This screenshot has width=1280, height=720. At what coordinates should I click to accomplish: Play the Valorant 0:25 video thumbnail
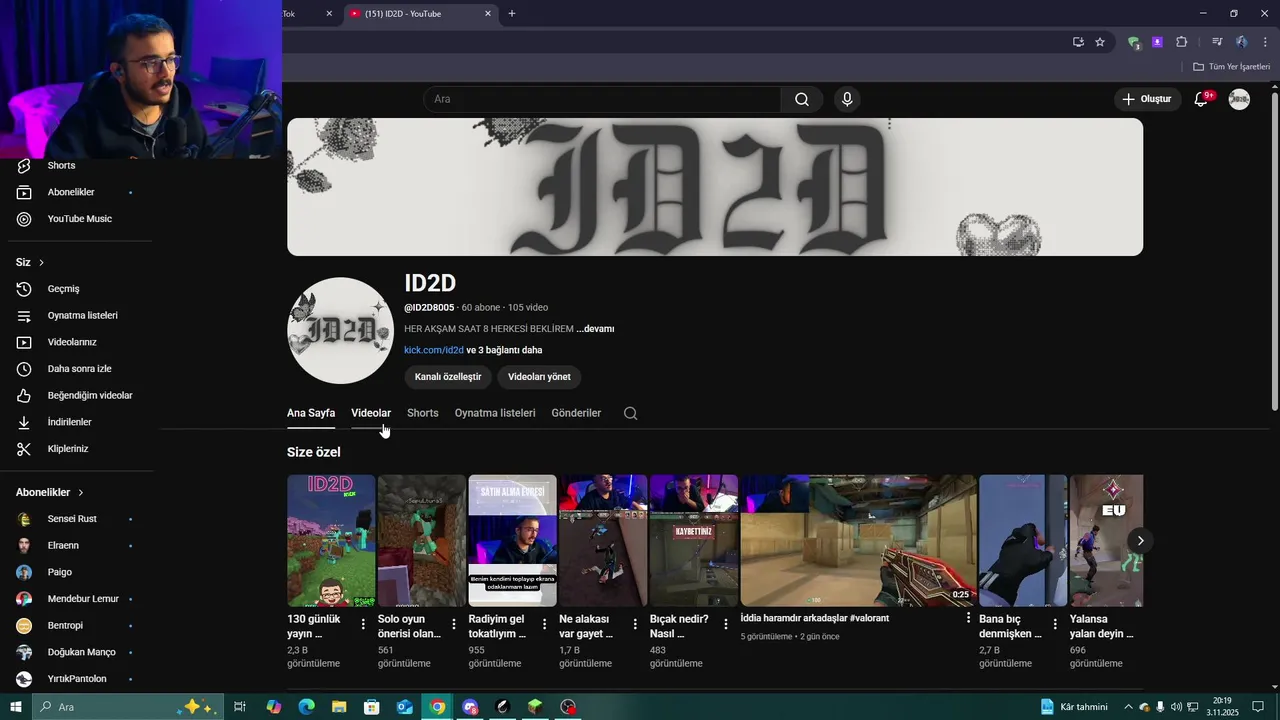pyautogui.click(x=858, y=541)
